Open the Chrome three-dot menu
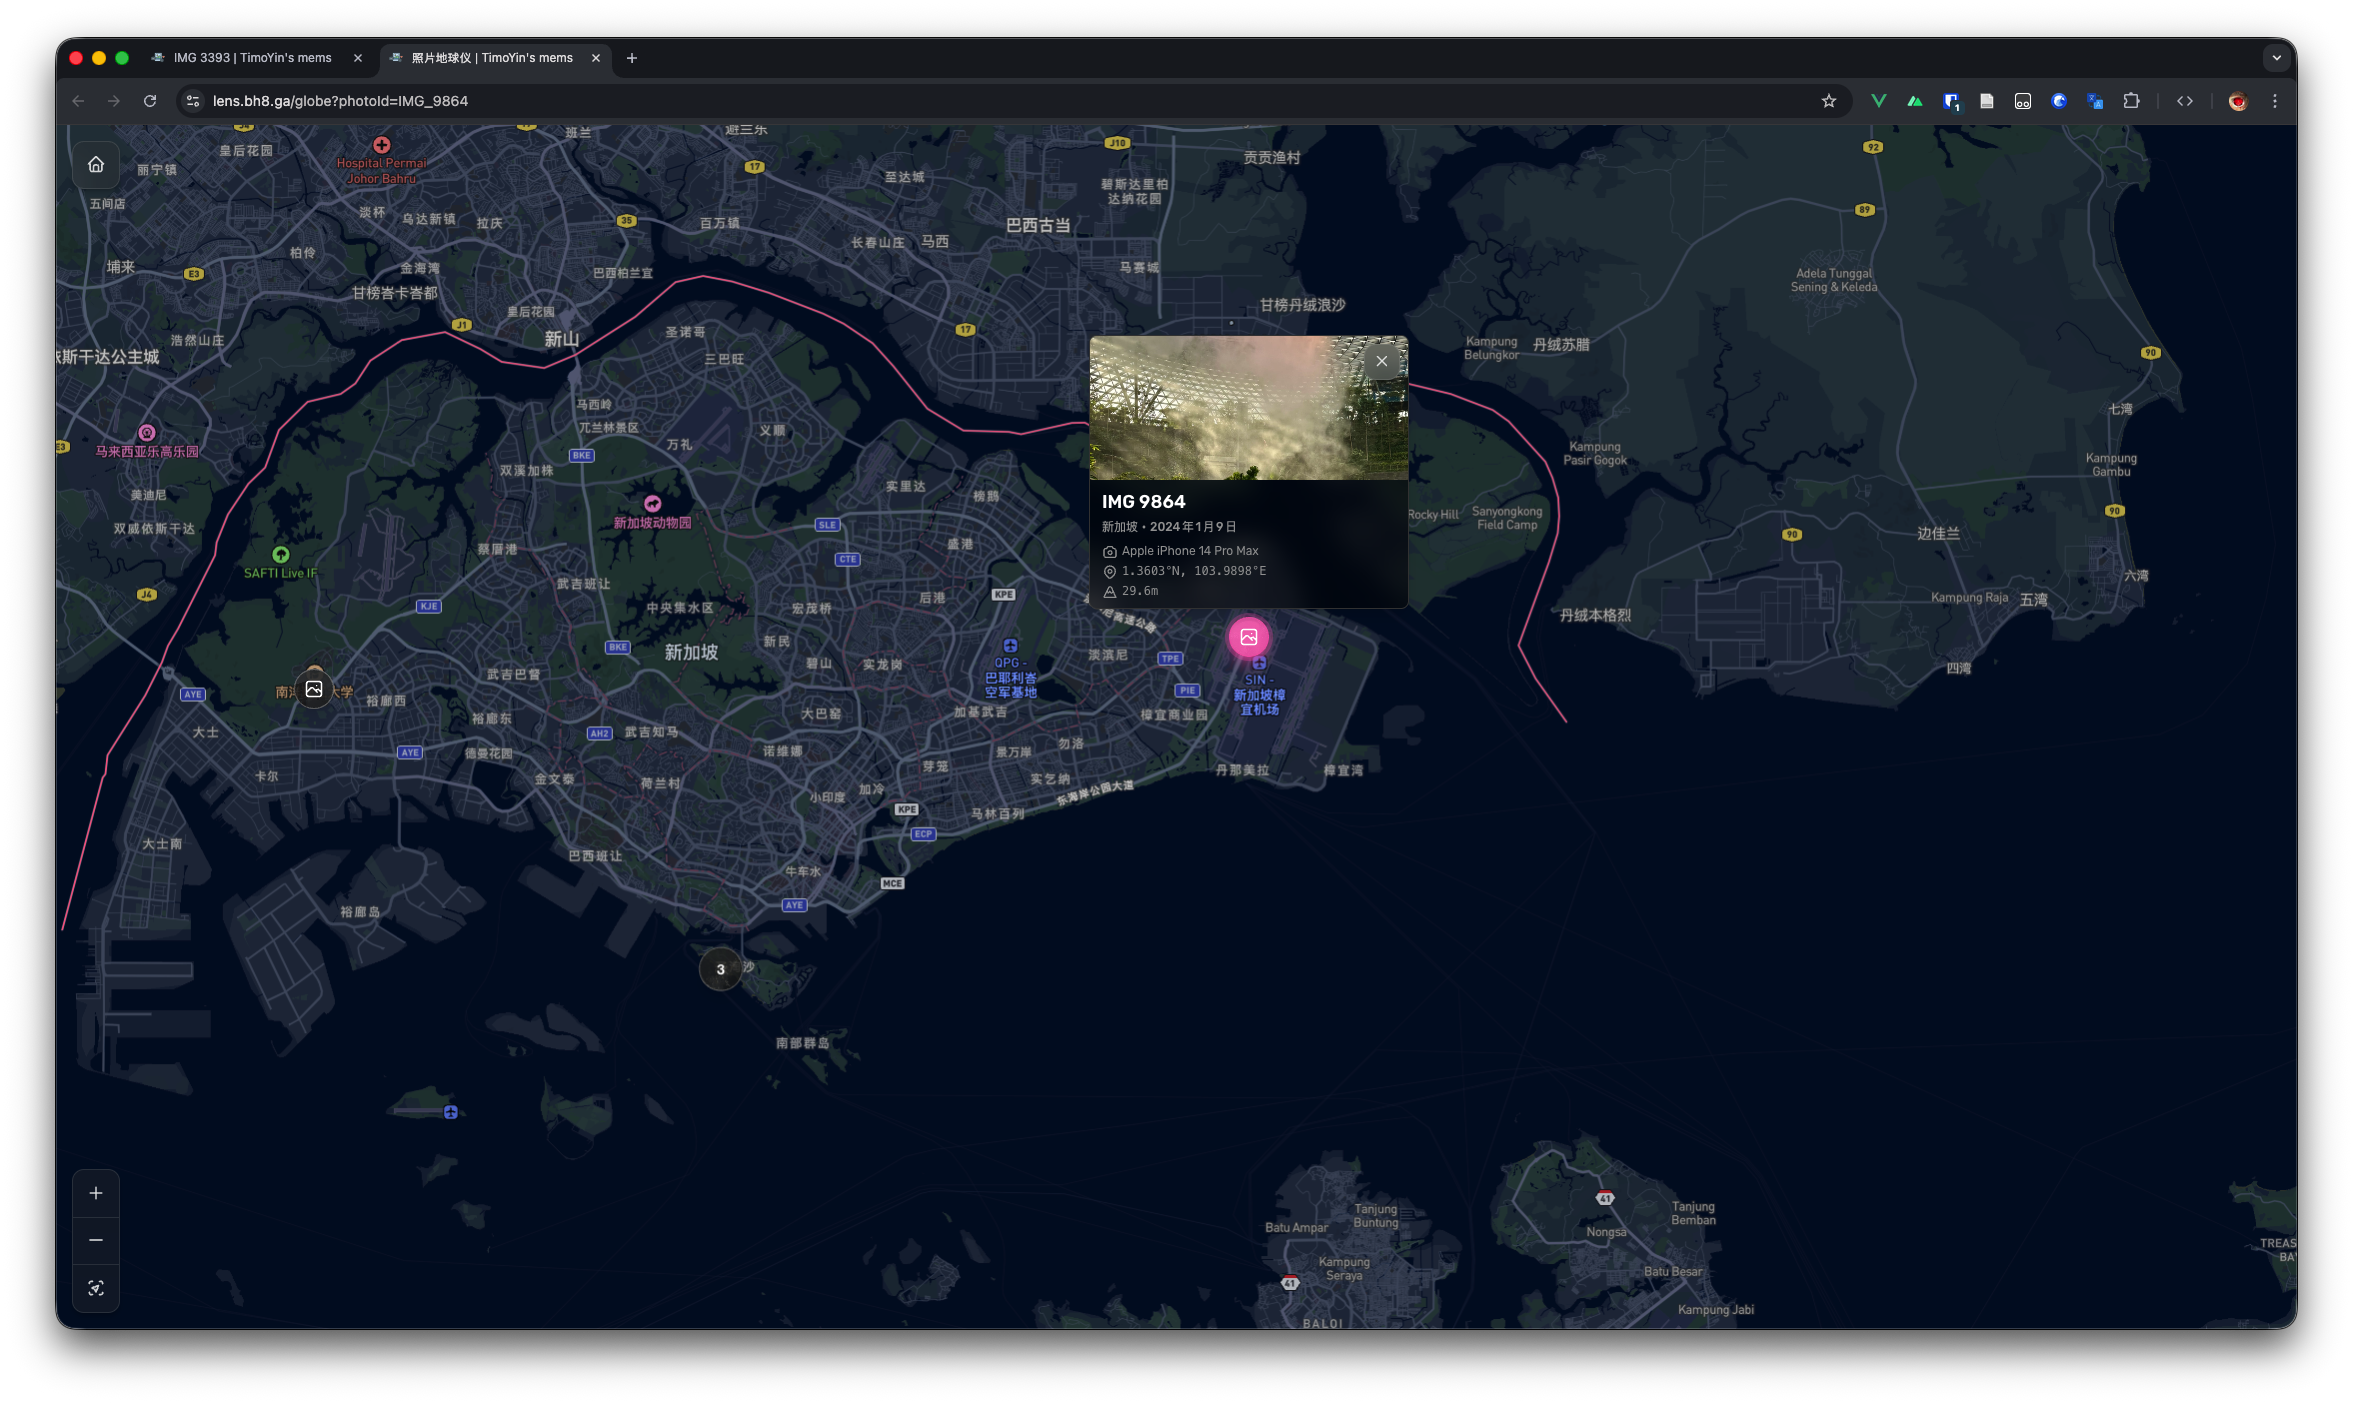The width and height of the screenshot is (2353, 1403). [x=2274, y=101]
